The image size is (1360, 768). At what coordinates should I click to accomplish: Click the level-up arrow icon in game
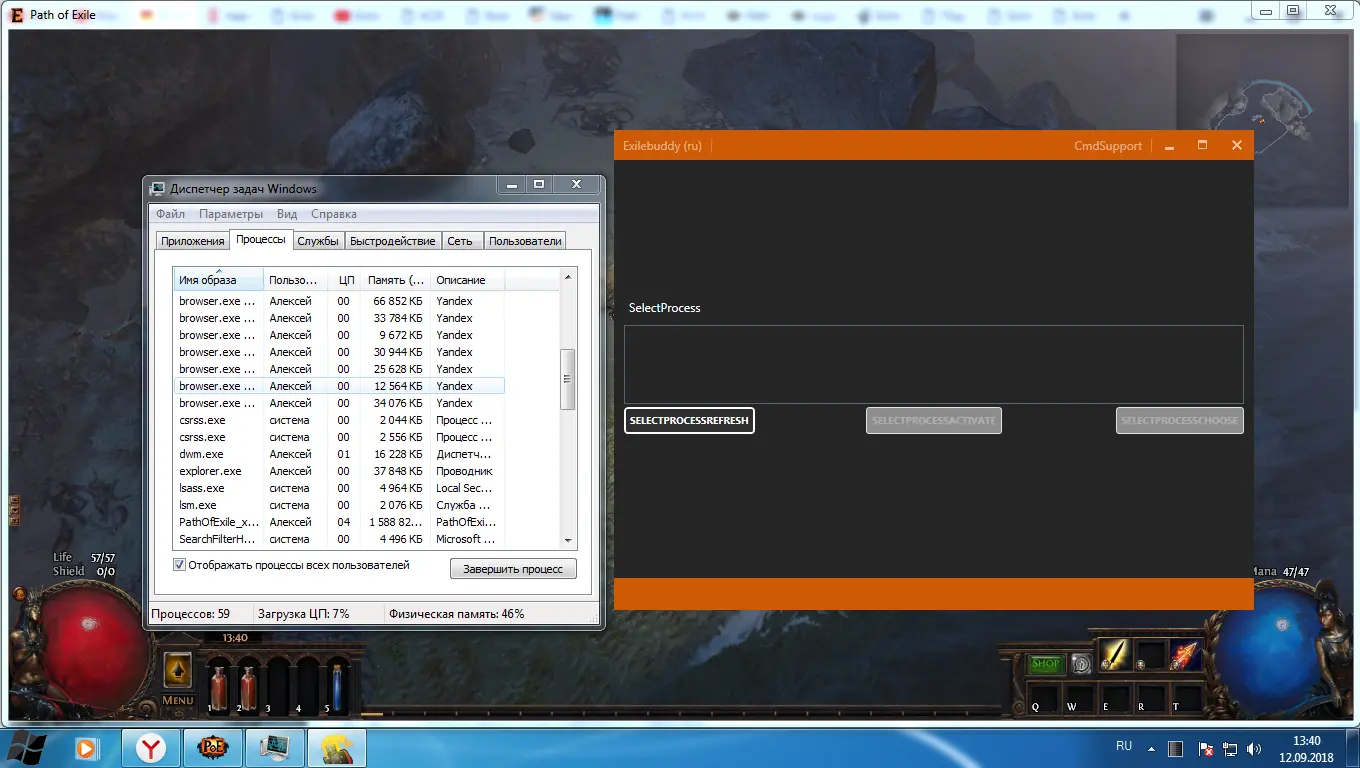(178, 668)
